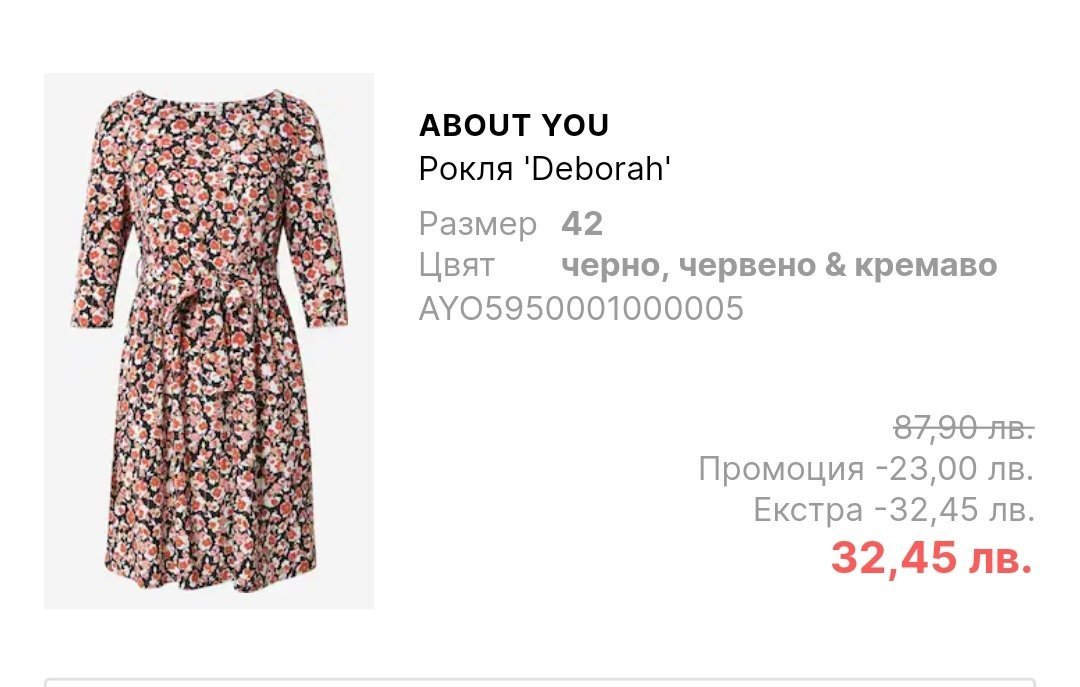
Task: Click the Цвят label
Action: click(456, 266)
